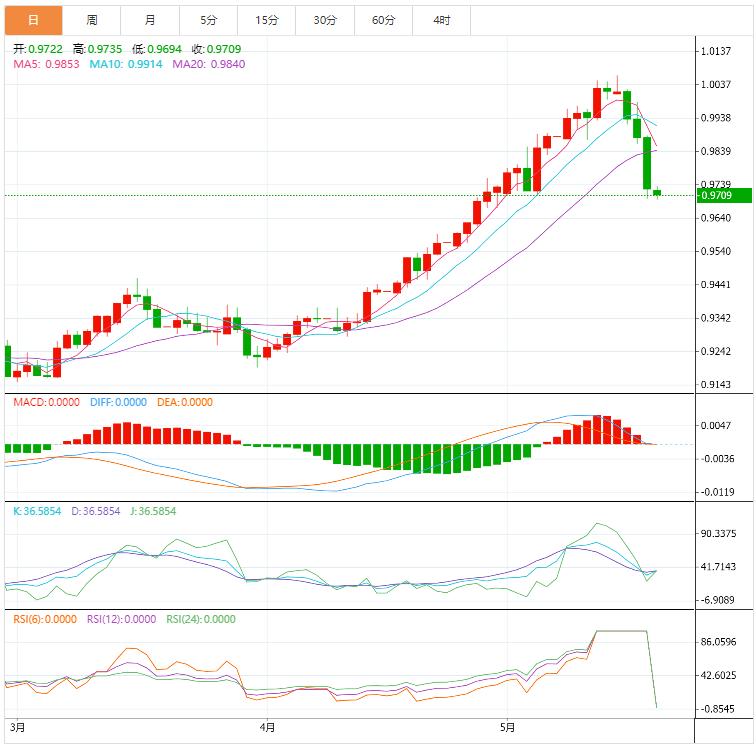Viewport: 756px width, 748px height.
Task: Select the RSI(6) indicator label
Action: 44,619
